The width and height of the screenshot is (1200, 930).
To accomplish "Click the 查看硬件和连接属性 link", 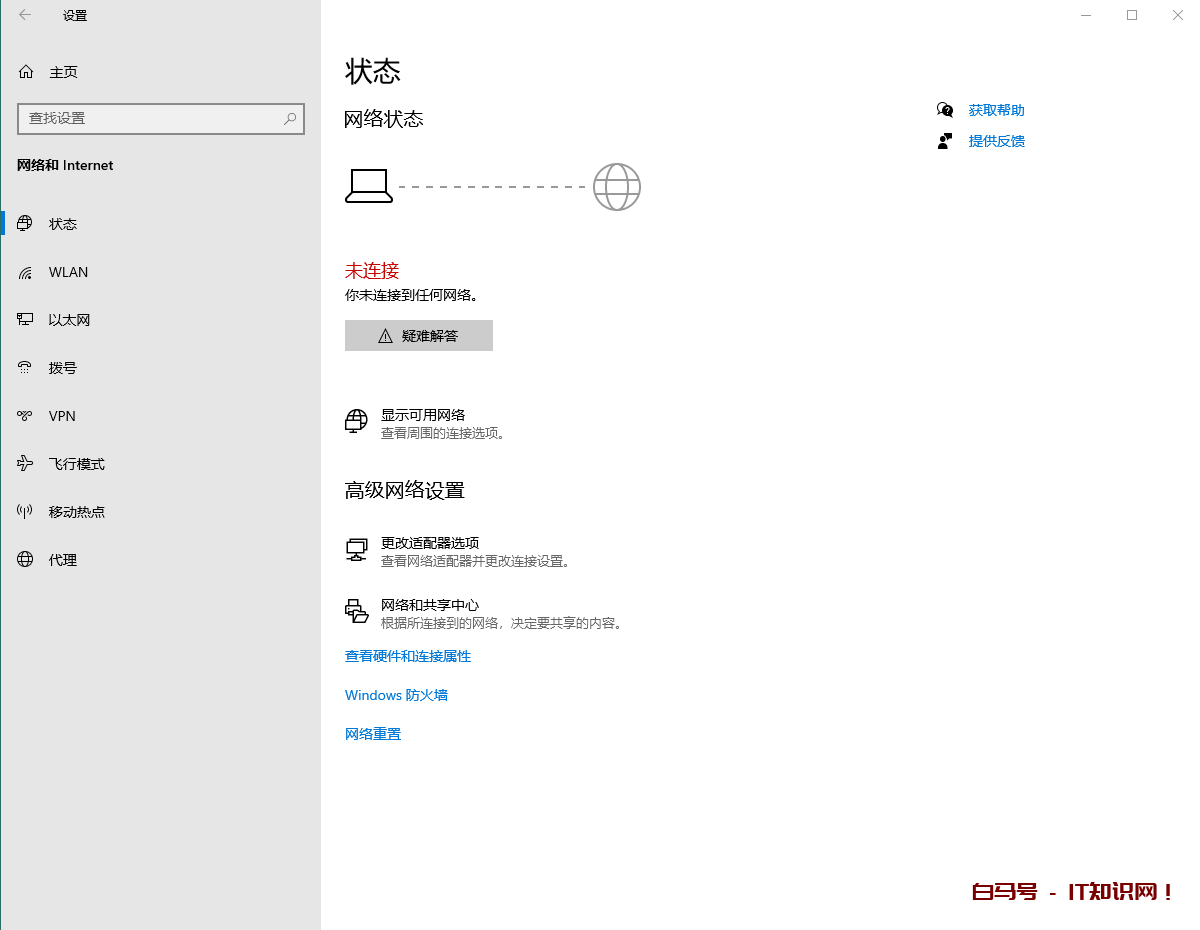I will click(407, 656).
